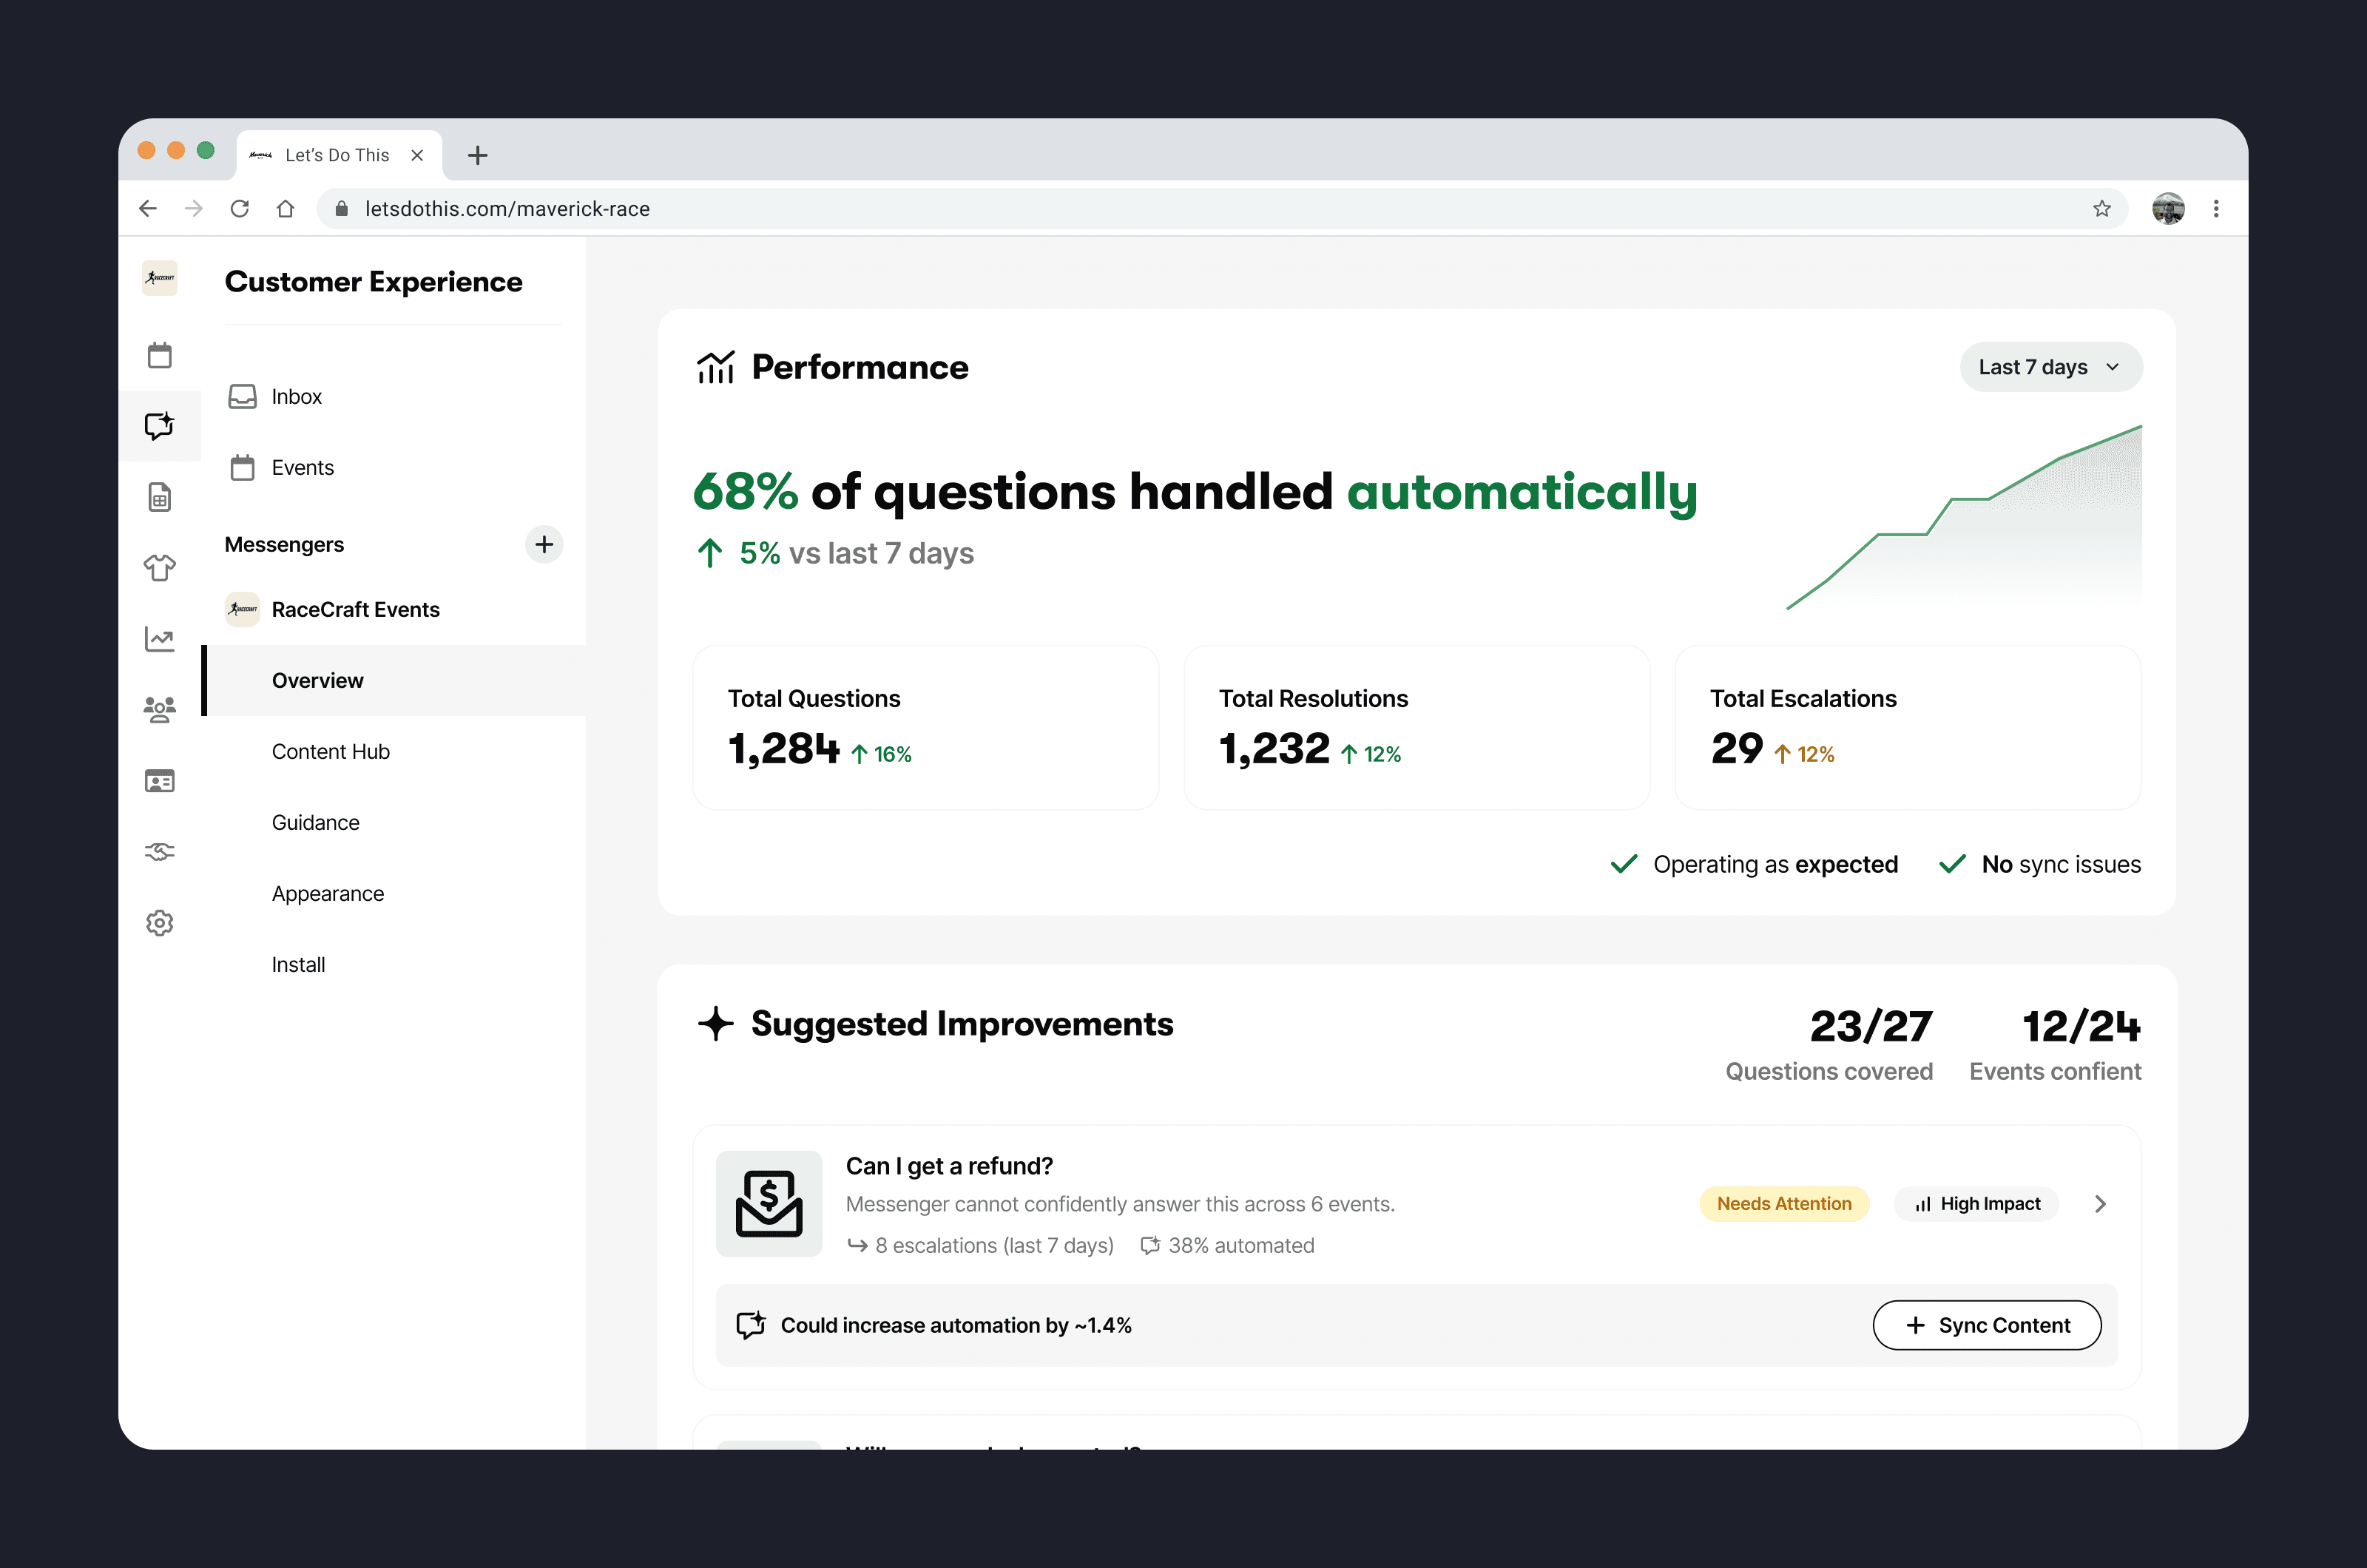Reload the page in browser toolbar

click(240, 209)
